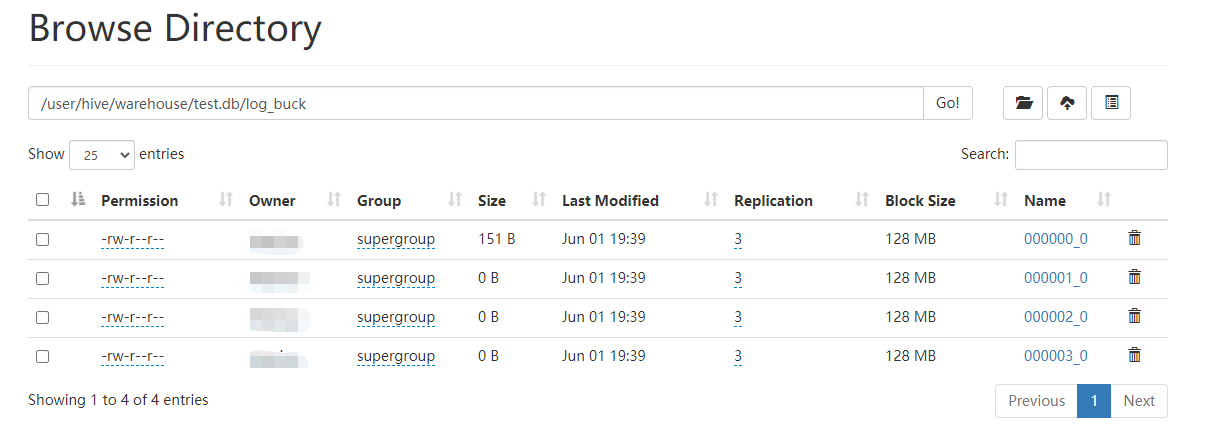Delete file 000003_0 with its trash icon
Screen dimensions: 1228x435
1134,355
